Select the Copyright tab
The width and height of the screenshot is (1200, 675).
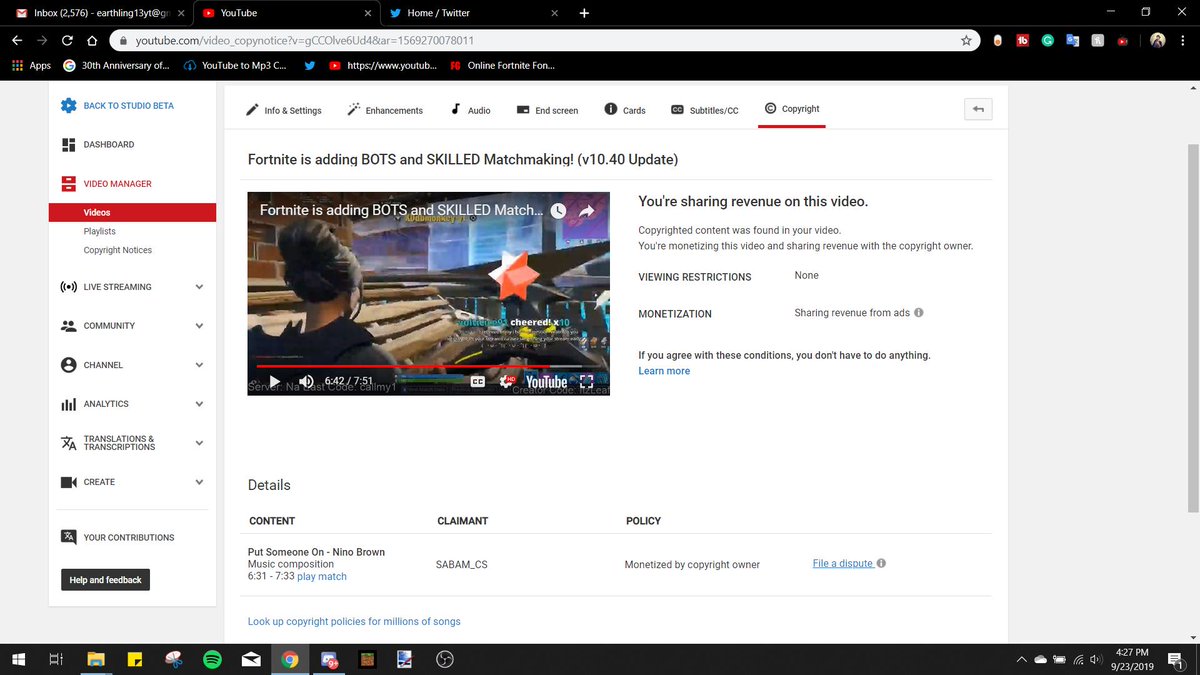[791, 109]
